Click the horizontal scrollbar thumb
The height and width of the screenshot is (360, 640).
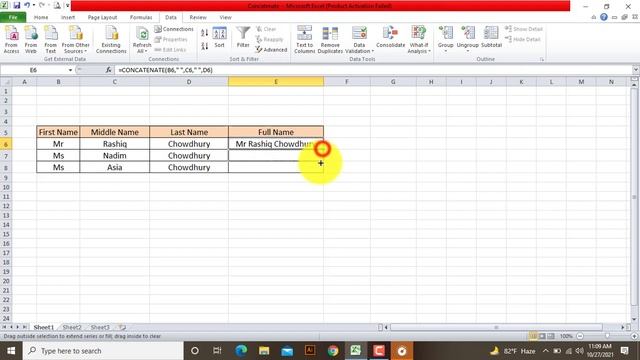point(496,327)
